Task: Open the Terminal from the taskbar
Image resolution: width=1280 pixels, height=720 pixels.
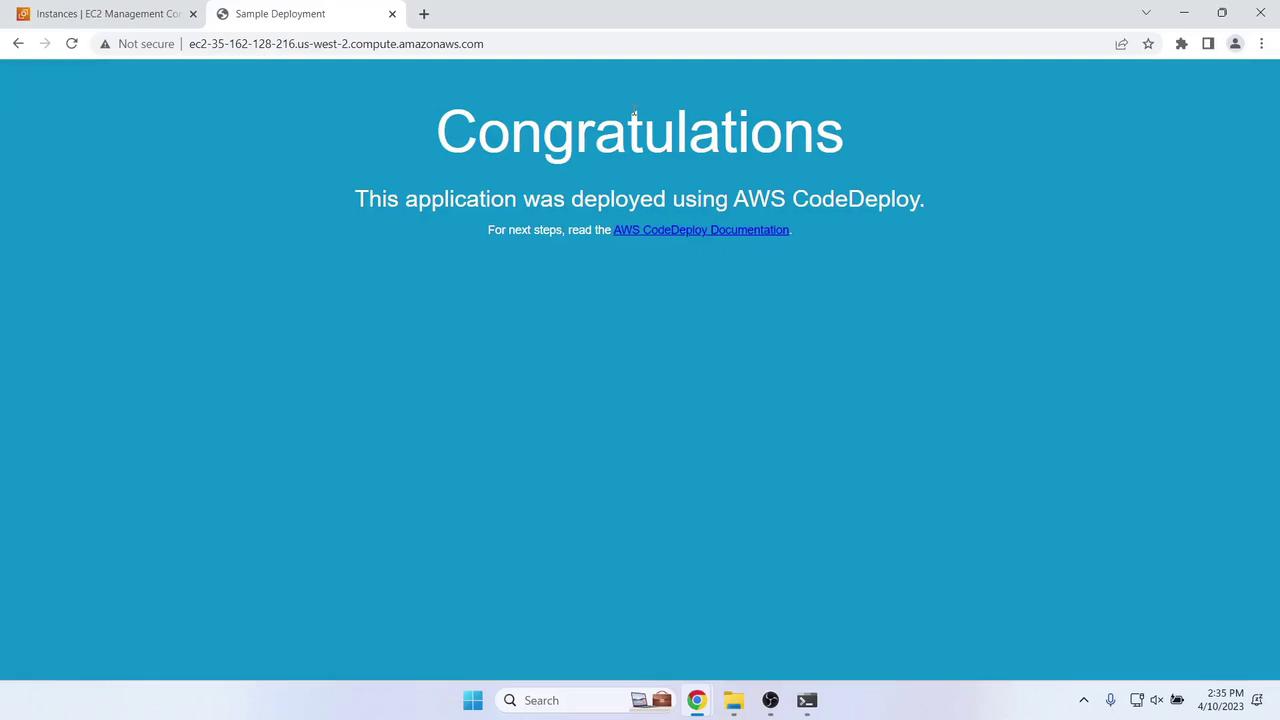Action: pos(807,700)
